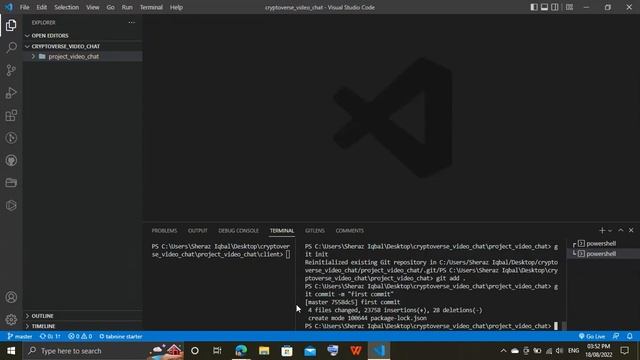Synchronize changes in the status bar
Screen dimensions: 640x360
tap(50, 336)
